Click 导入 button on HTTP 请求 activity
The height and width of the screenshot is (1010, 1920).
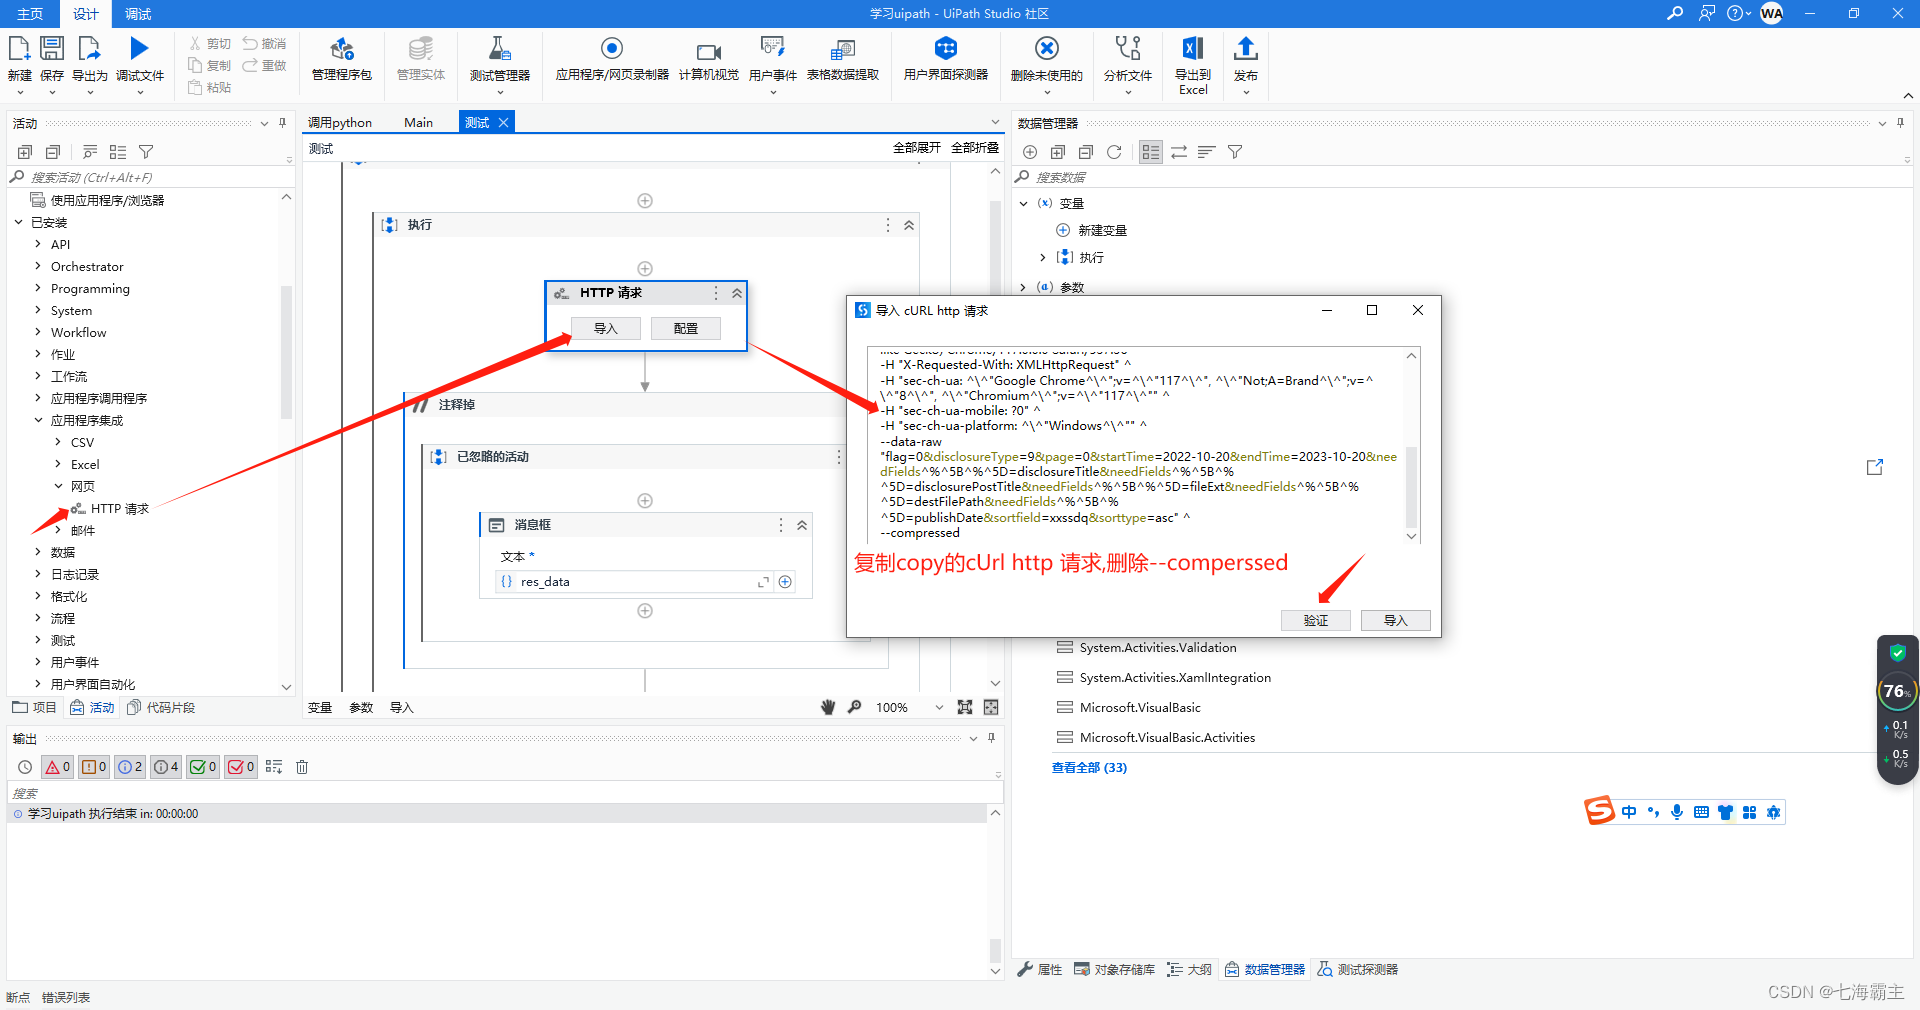tap(606, 328)
